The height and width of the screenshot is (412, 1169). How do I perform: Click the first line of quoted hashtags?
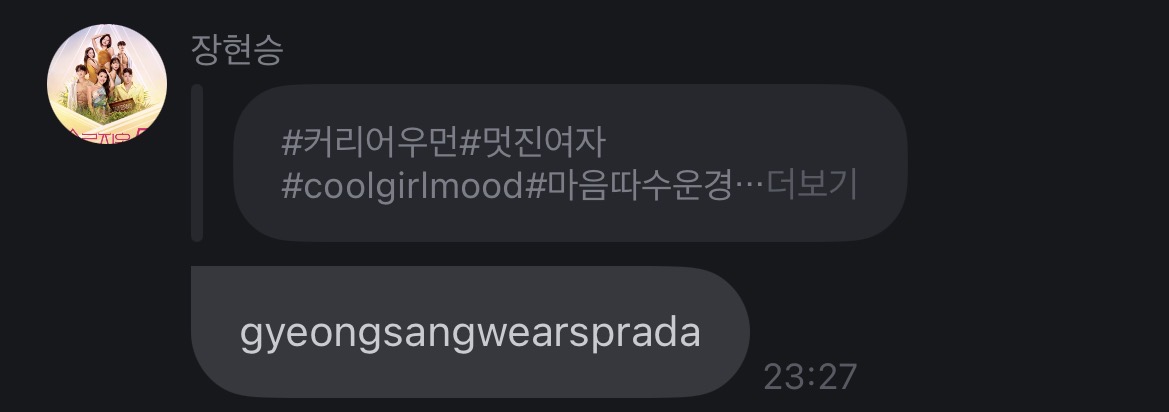(444, 142)
